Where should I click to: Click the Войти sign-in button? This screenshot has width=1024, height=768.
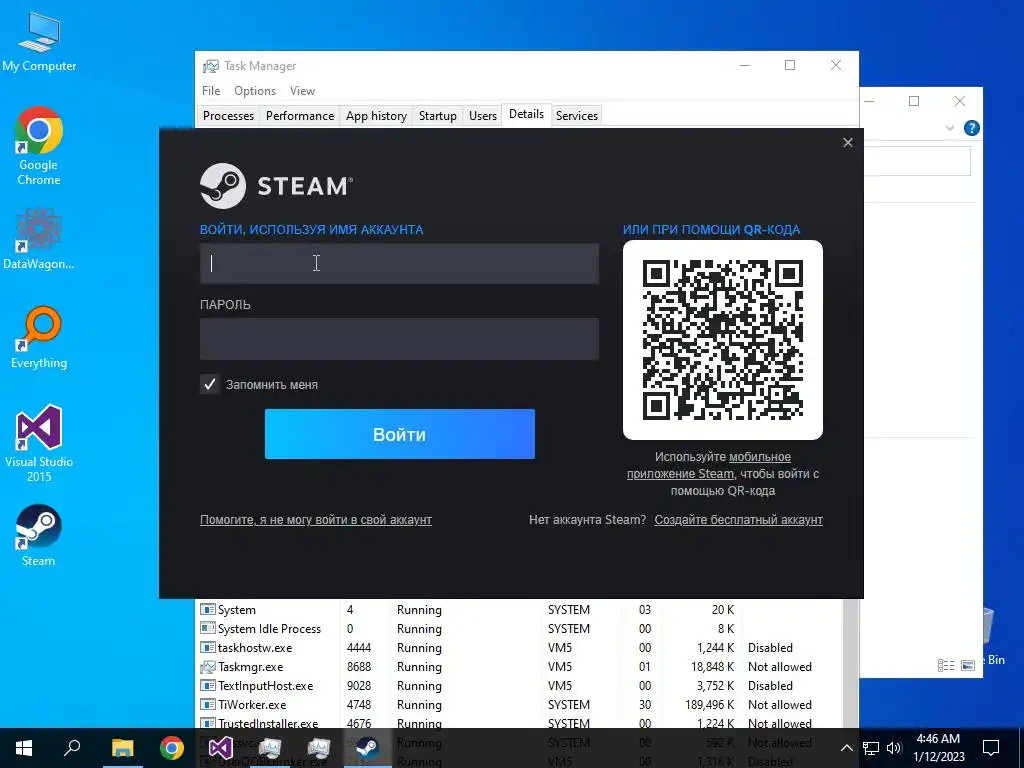point(400,434)
